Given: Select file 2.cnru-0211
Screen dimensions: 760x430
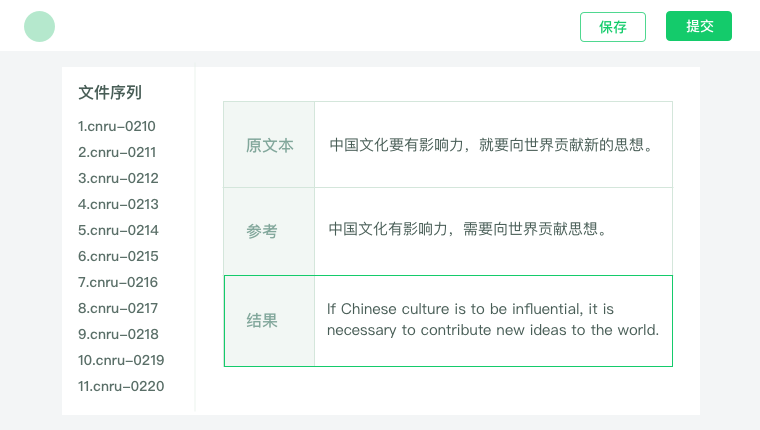Looking at the screenshot, I should coord(117,153).
